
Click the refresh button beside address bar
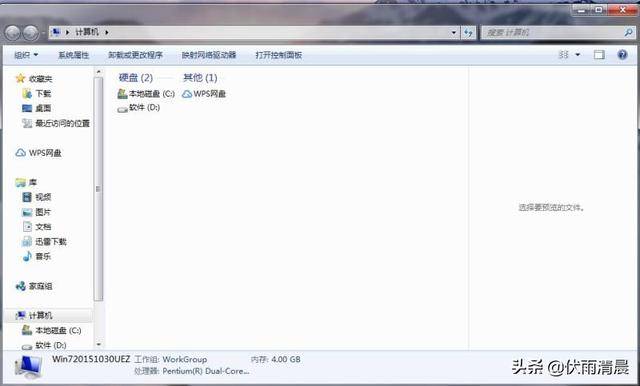(x=468, y=32)
